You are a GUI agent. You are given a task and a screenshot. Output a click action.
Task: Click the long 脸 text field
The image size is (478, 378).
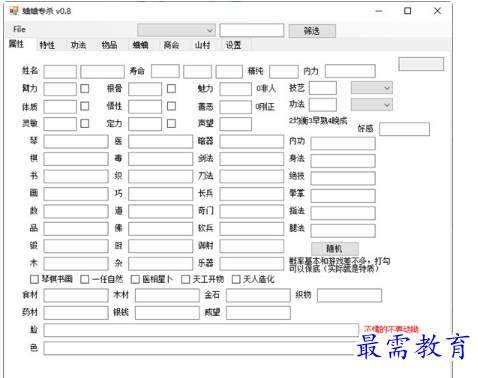click(x=201, y=330)
